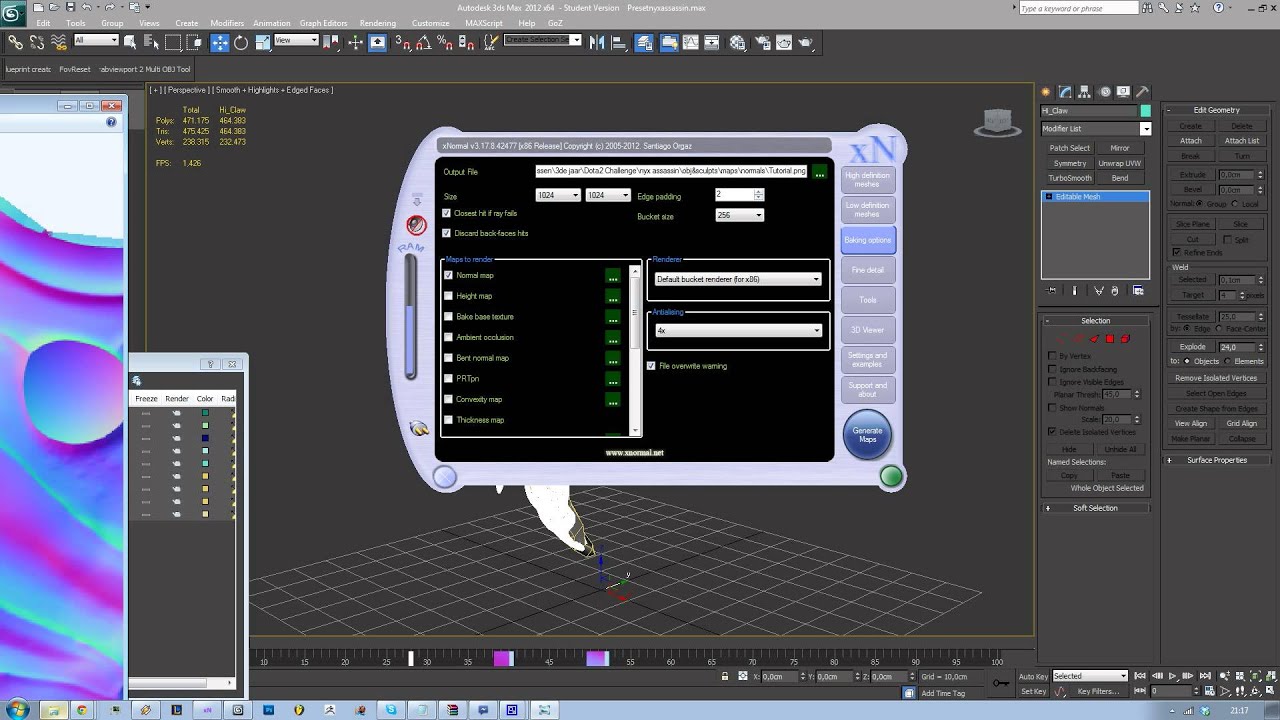
Task: Click the browse button for xNormal Output File
Action: click(820, 172)
